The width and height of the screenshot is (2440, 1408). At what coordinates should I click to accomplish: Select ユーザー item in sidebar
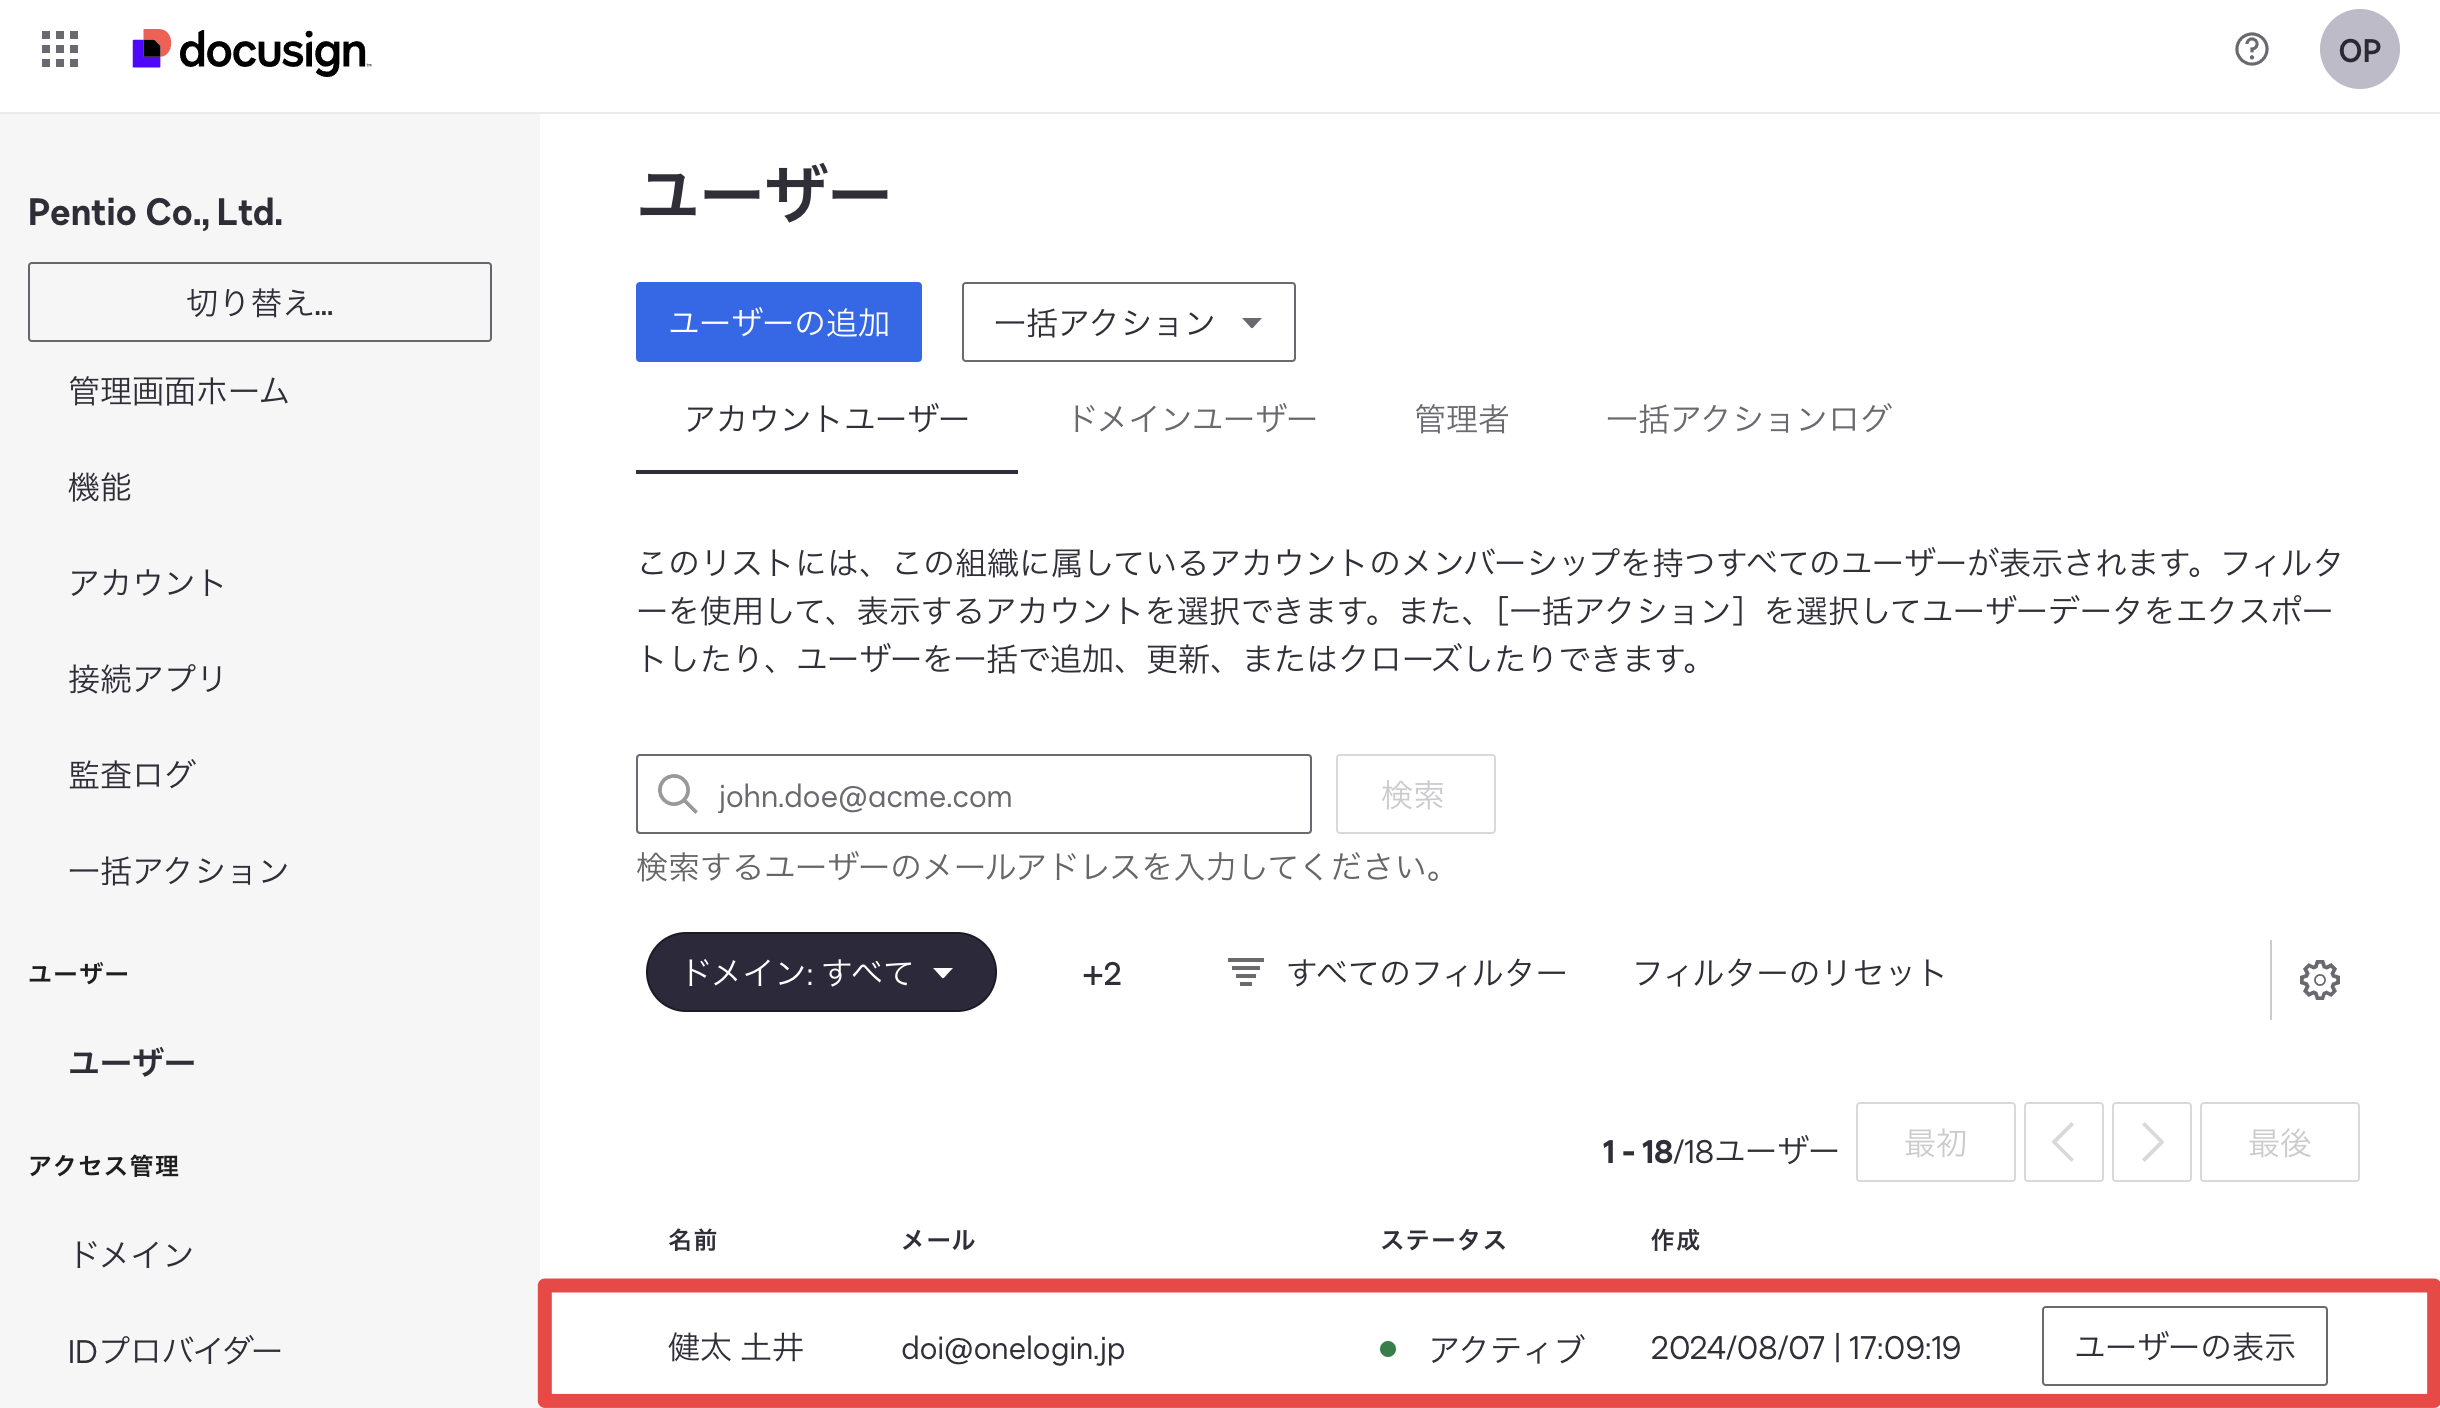tap(131, 1062)
